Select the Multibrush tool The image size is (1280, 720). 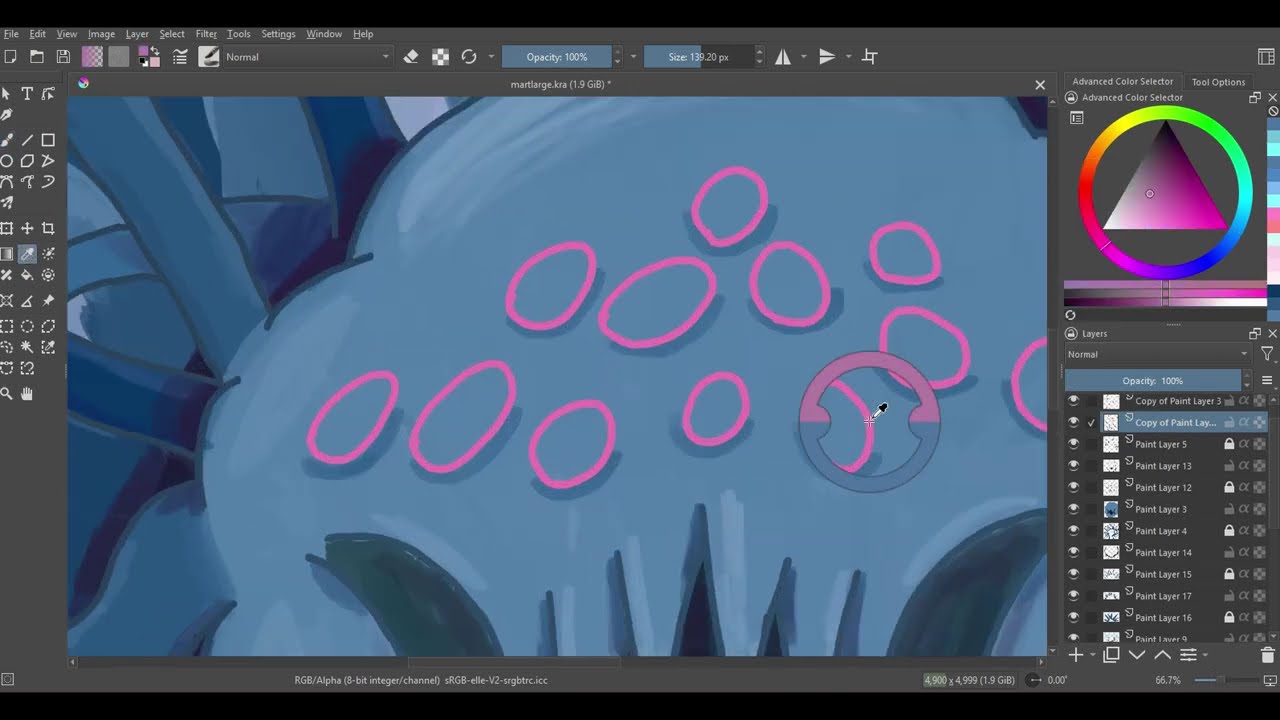[x=6, y=203]
